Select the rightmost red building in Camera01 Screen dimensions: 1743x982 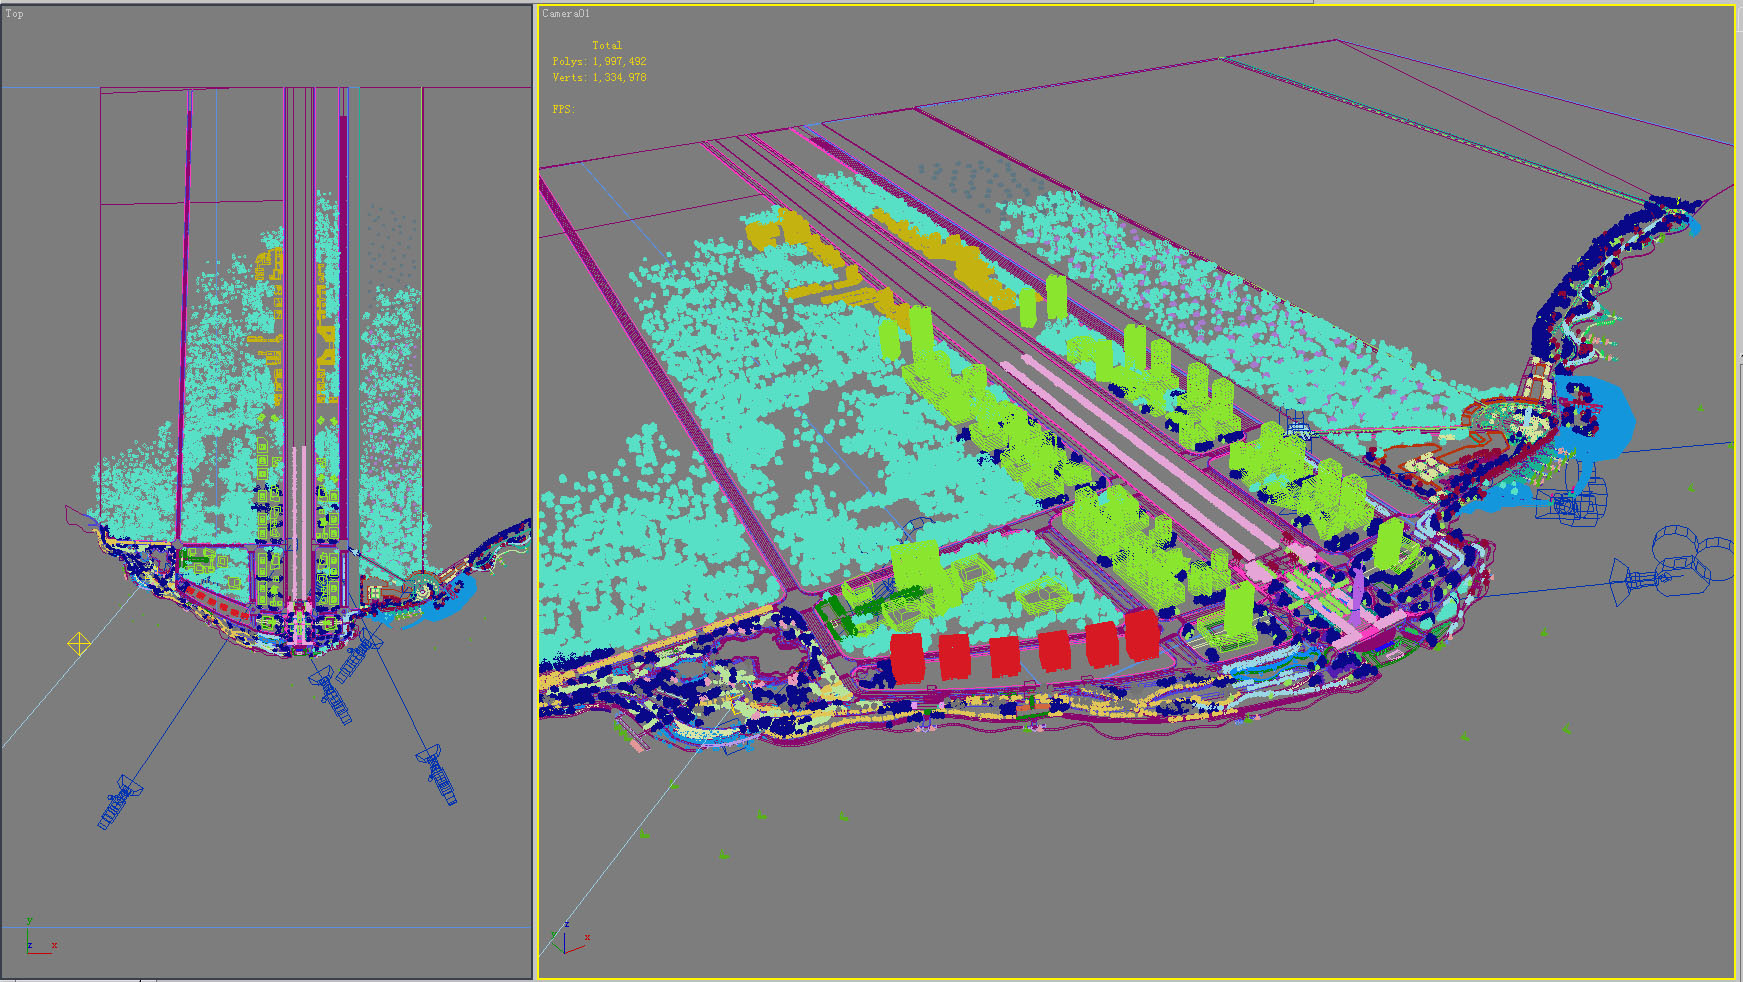1142,634
